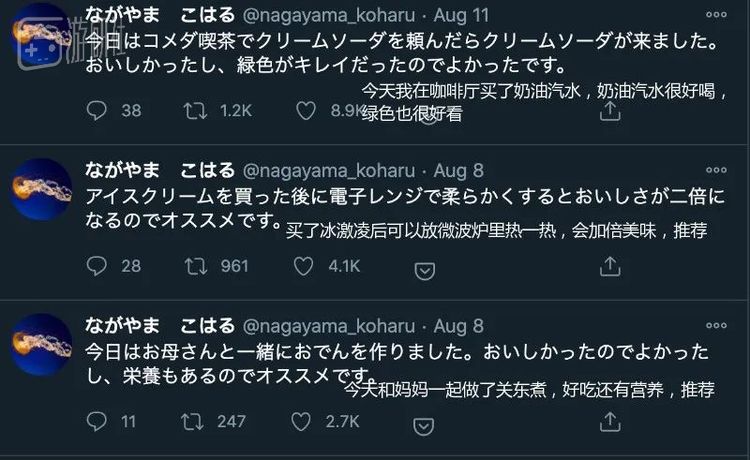Image resolution: width=750 pixels, height=460 pixels.
Task: Click reply icon showing 28 replies
Action: (96, 266)
